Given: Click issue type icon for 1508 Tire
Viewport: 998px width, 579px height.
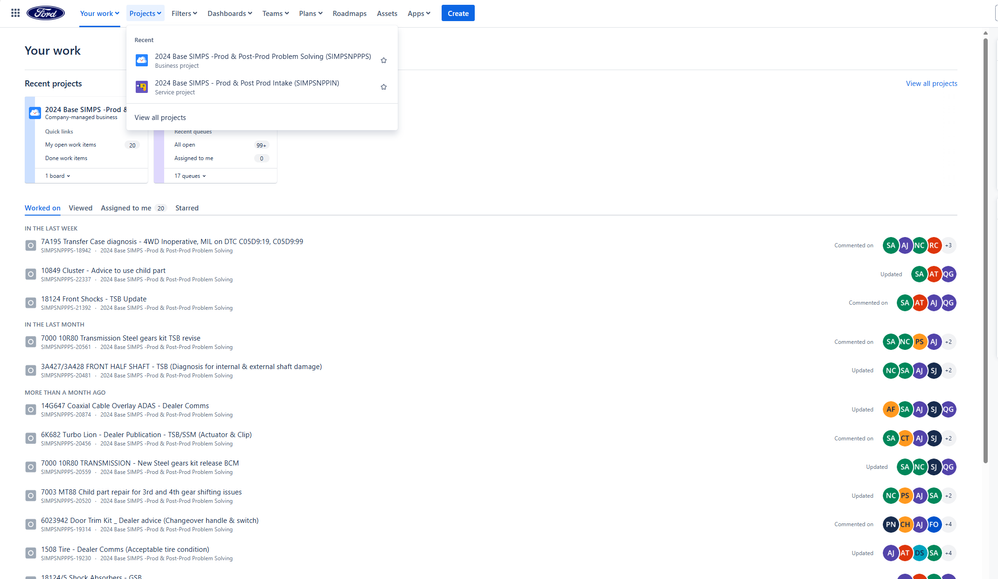Looking at the screenshot, I should pyautogui.click(x=31, y=554).
